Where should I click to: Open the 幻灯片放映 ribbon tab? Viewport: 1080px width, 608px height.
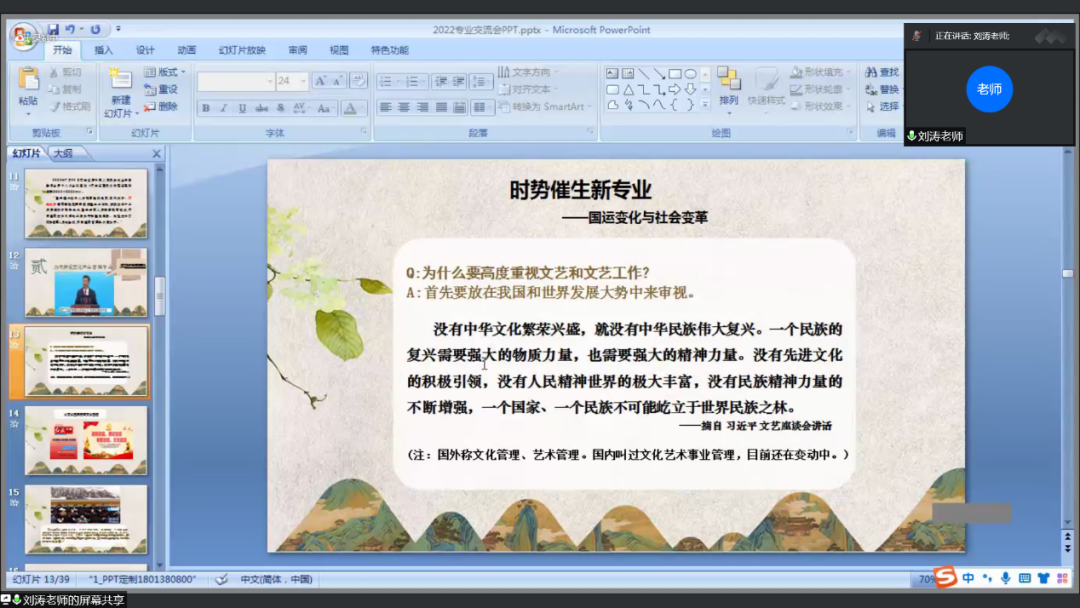[x=242, y=50]
